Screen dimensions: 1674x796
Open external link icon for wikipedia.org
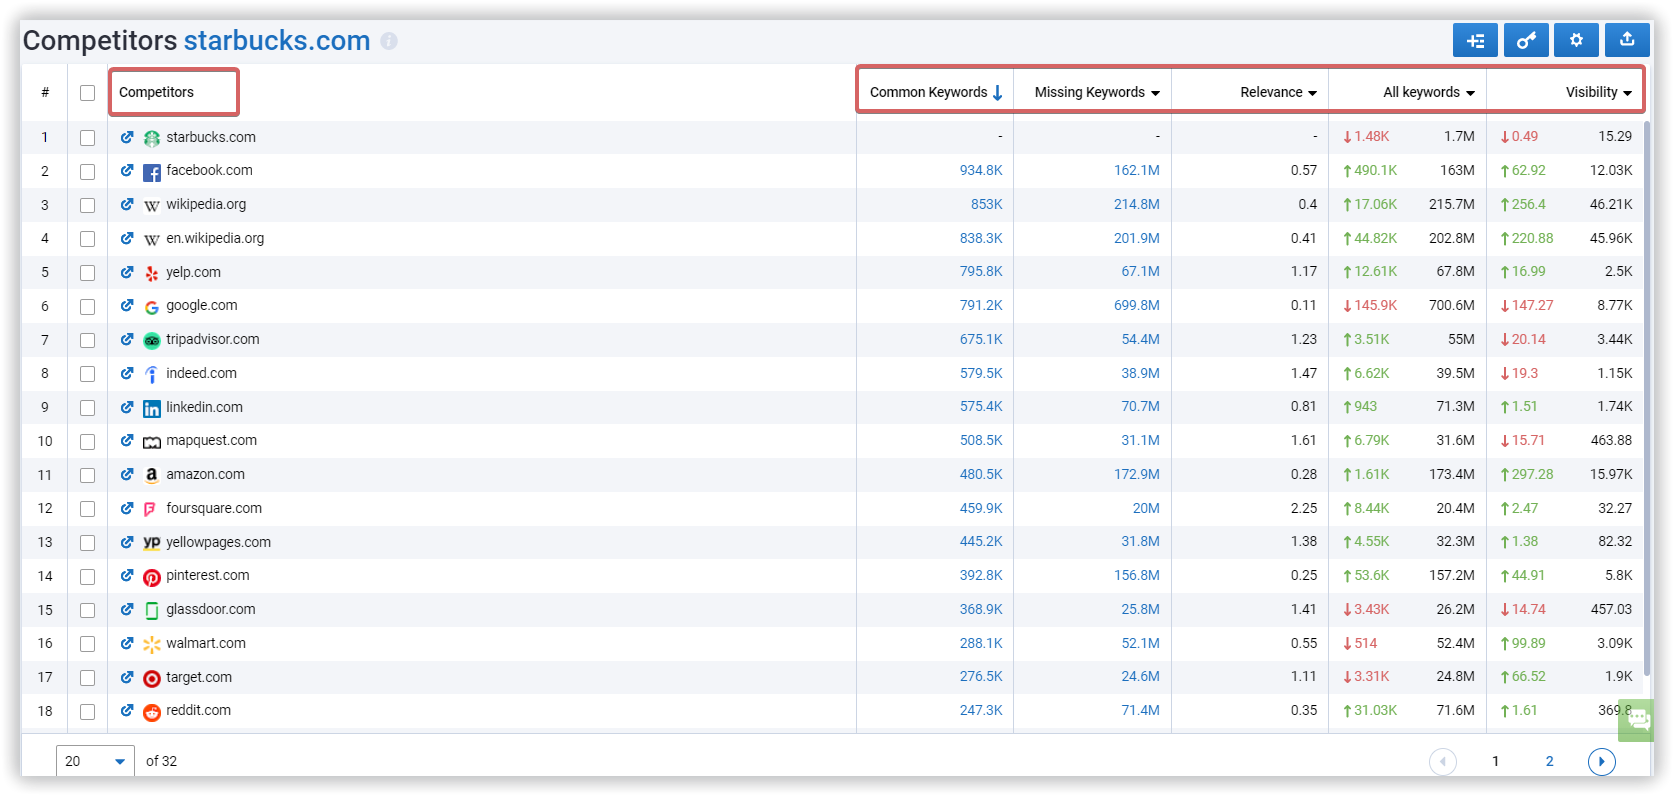coord(127,205)
